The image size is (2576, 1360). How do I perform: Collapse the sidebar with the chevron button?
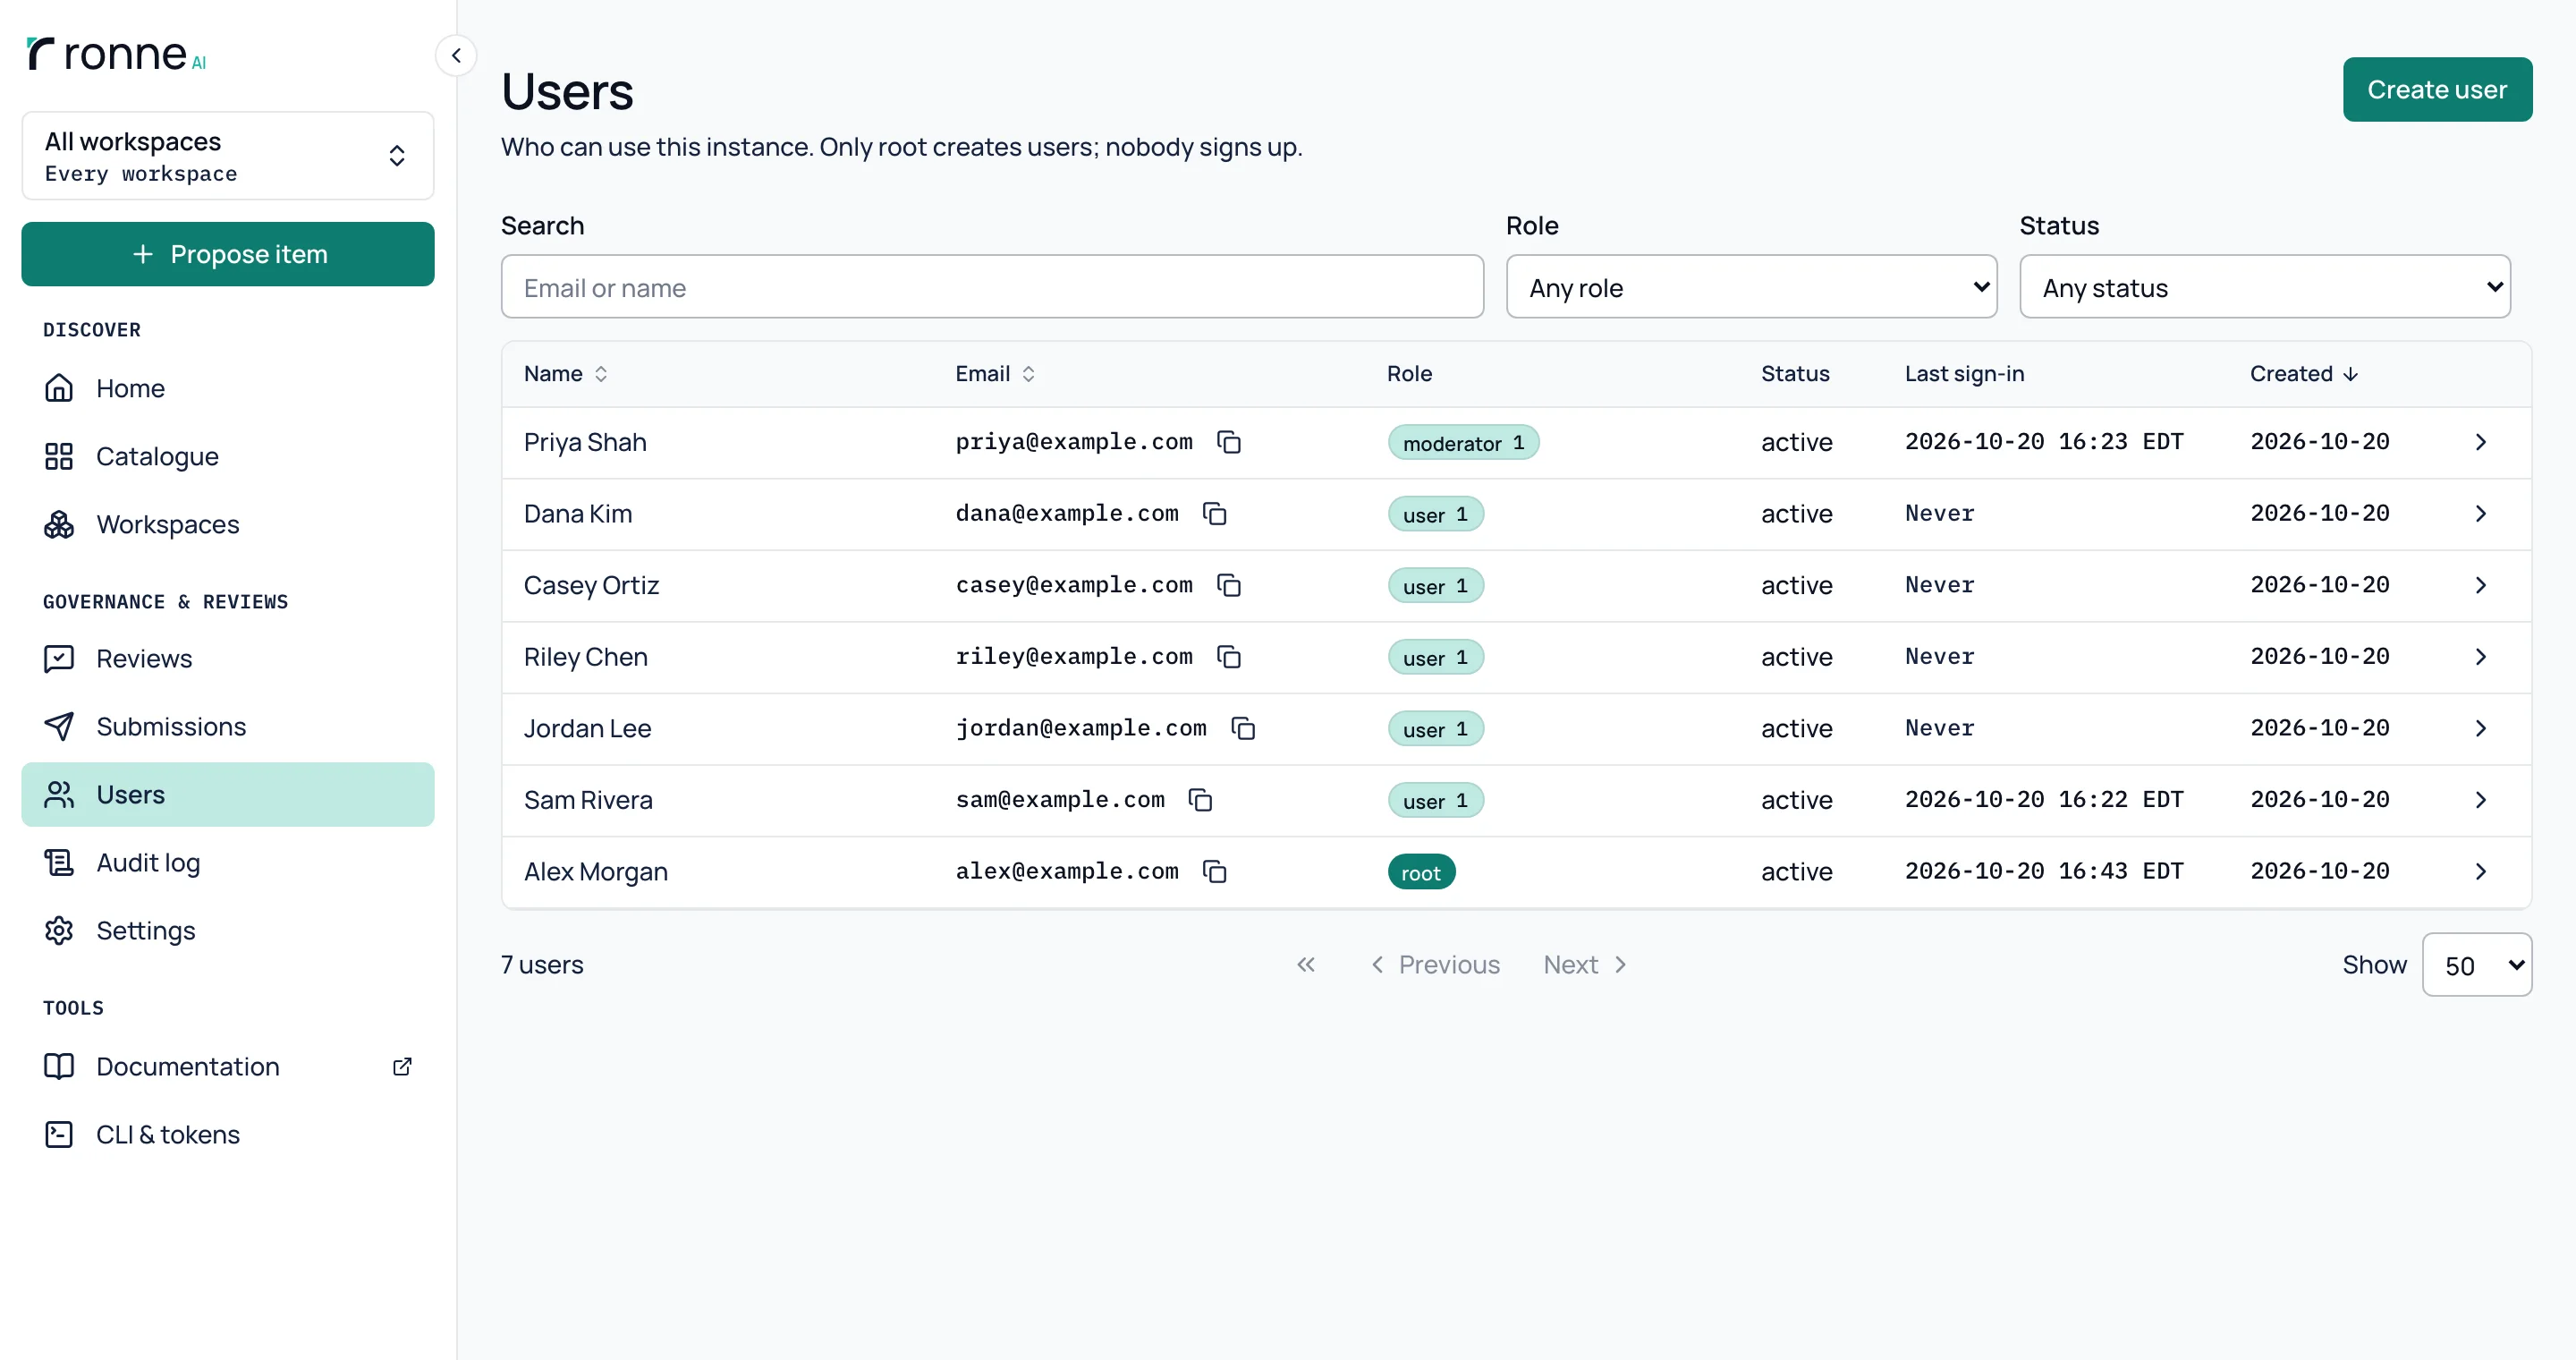click(456, 55)
